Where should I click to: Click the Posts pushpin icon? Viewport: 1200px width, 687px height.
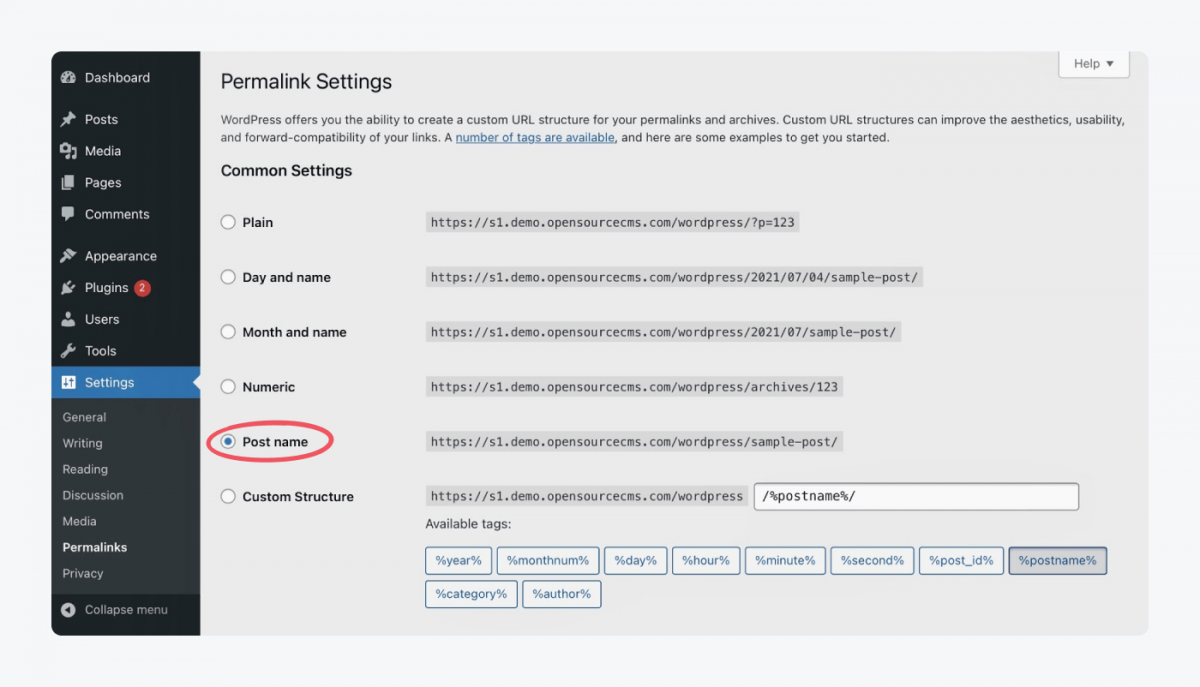point(68,119)
